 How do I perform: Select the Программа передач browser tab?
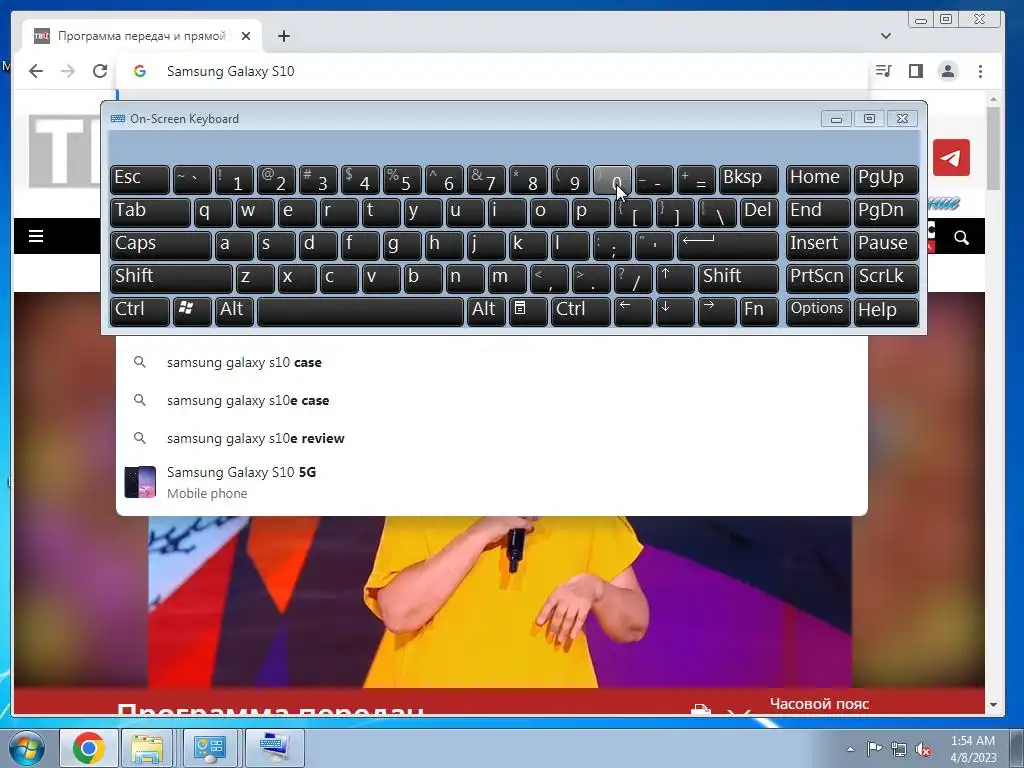[x=142, y=36]
